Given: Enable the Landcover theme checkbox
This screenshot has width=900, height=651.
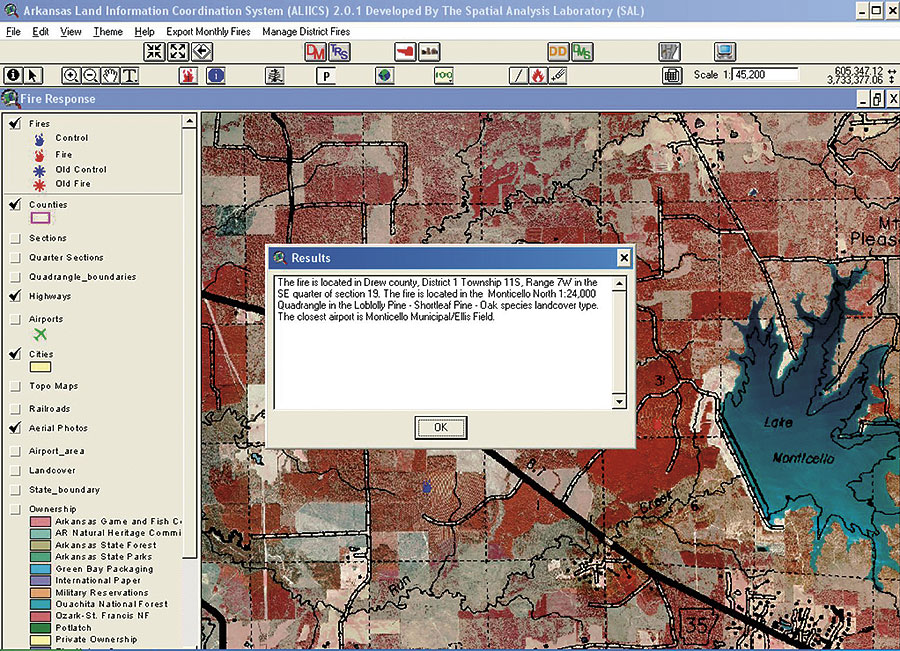Looking at the screenshot, I should click(15, 471).
